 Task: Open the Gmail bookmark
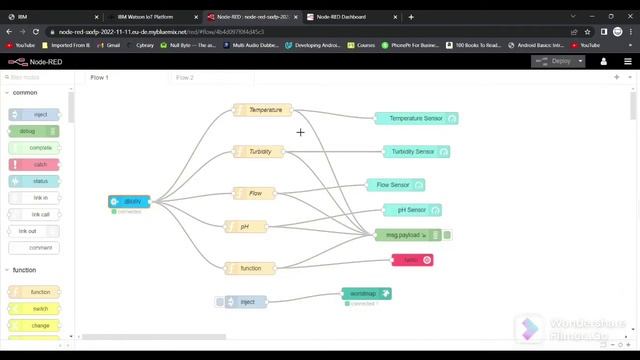[x=109, y=45]
